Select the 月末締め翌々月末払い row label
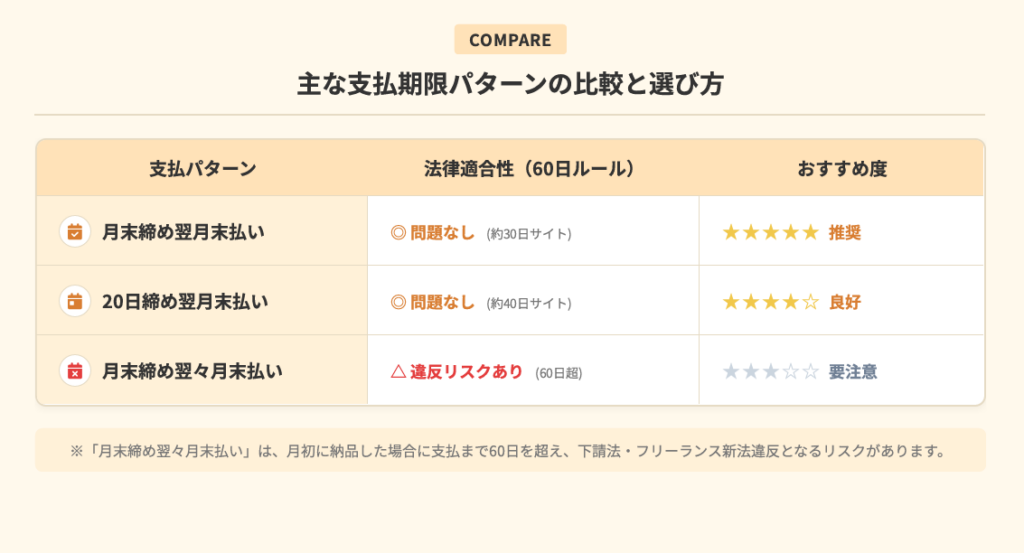 (x=192, y=372)
